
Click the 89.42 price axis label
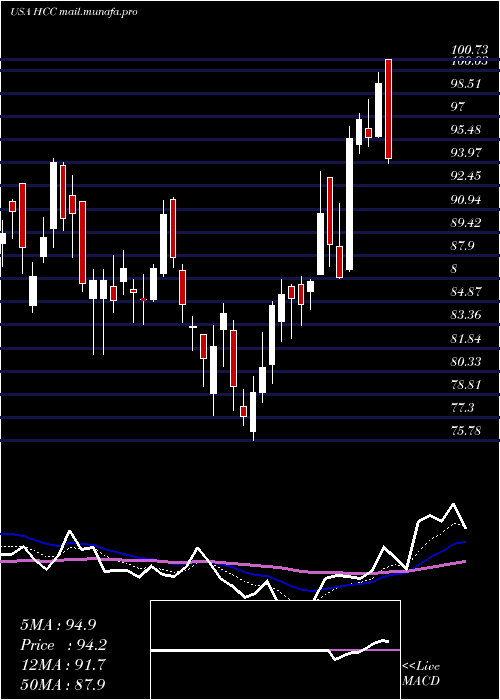point(466,223)
